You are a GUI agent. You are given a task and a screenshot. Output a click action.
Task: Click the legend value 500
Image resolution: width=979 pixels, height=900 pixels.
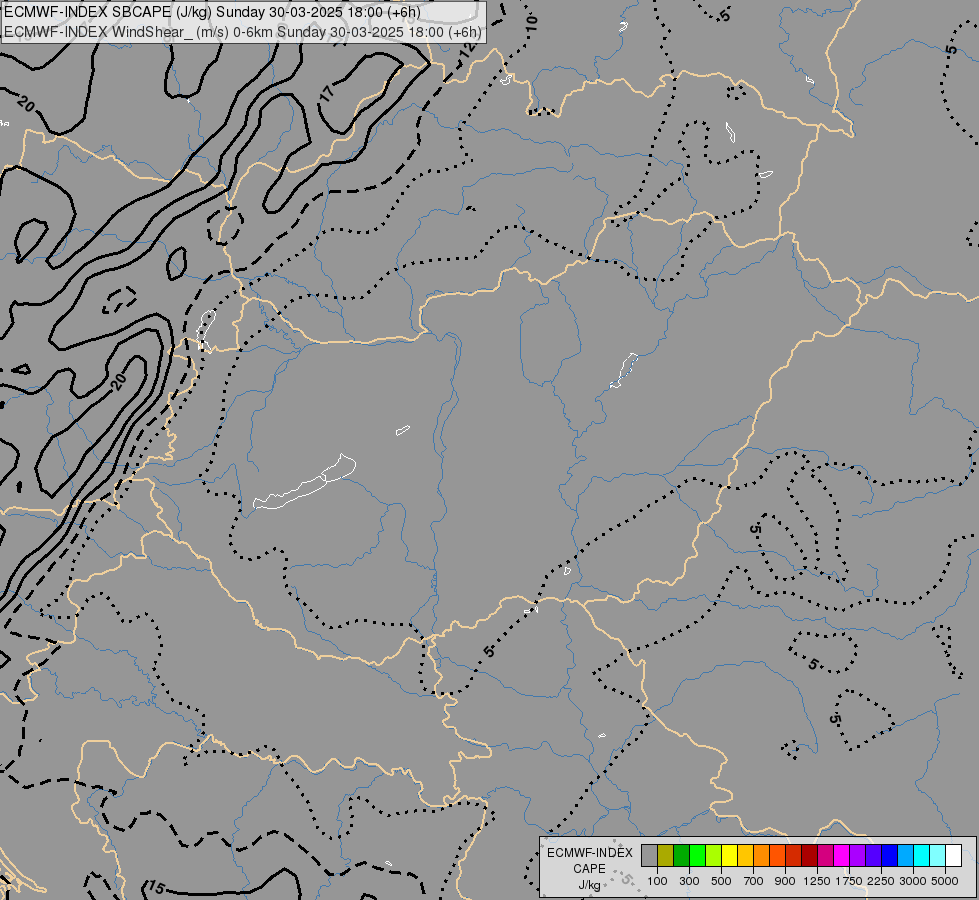click(721, 881)
